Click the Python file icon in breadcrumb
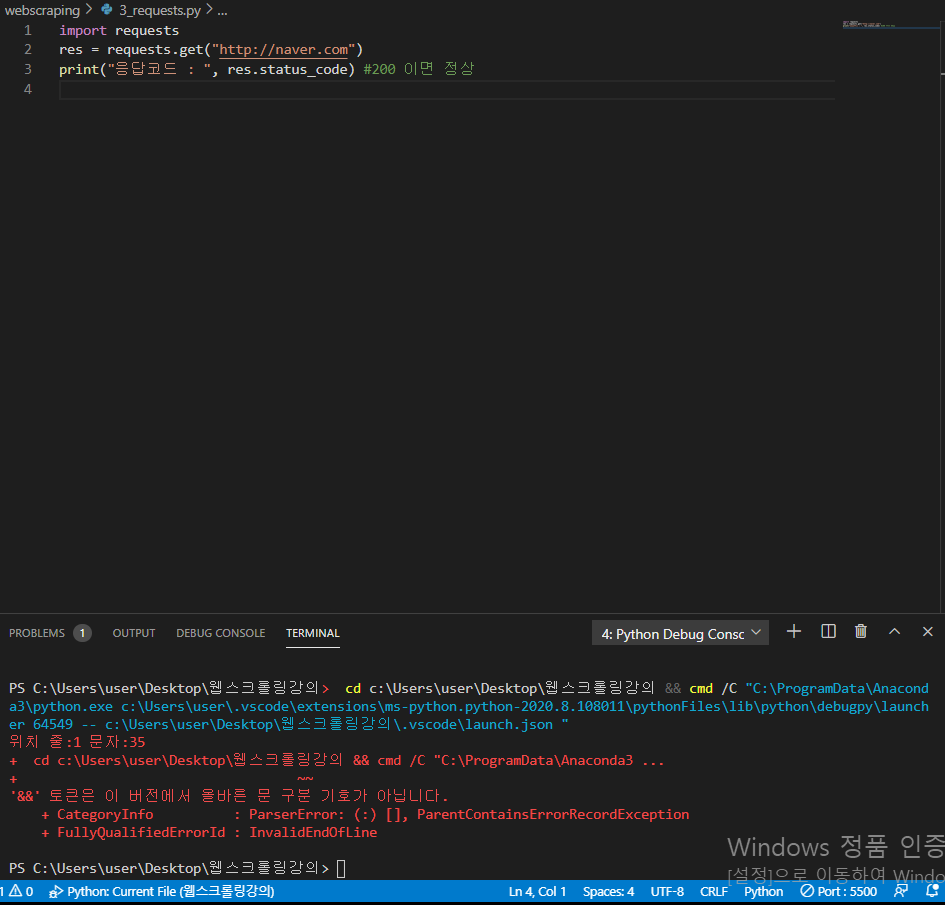 point(107,9)
